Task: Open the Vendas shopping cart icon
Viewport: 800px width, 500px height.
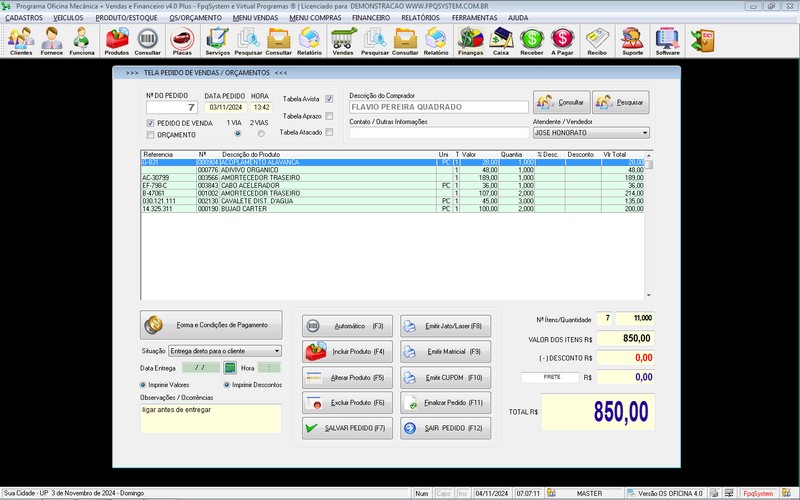Action: [x=343, y=40]
